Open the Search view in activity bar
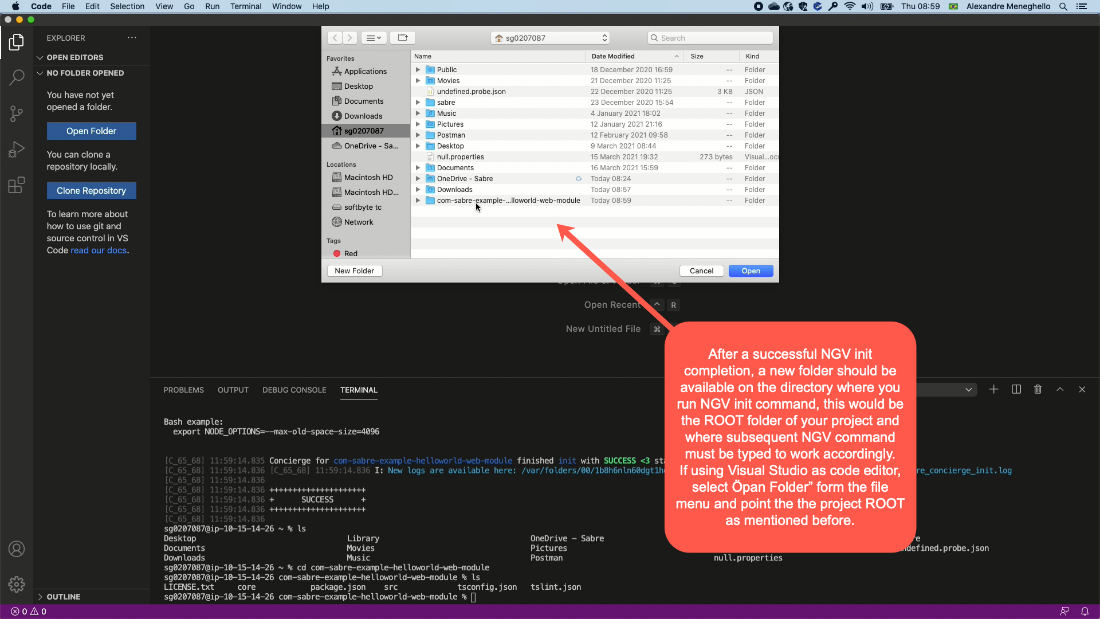The image size is (1100, 619). 16,77
